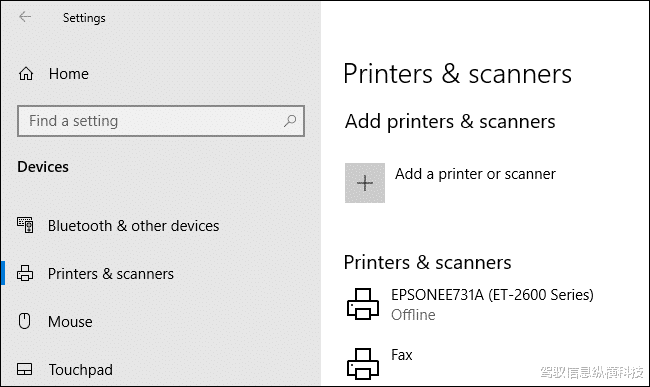
Task: Select Printers & scanners in sidebar
Action: [111, 273]
